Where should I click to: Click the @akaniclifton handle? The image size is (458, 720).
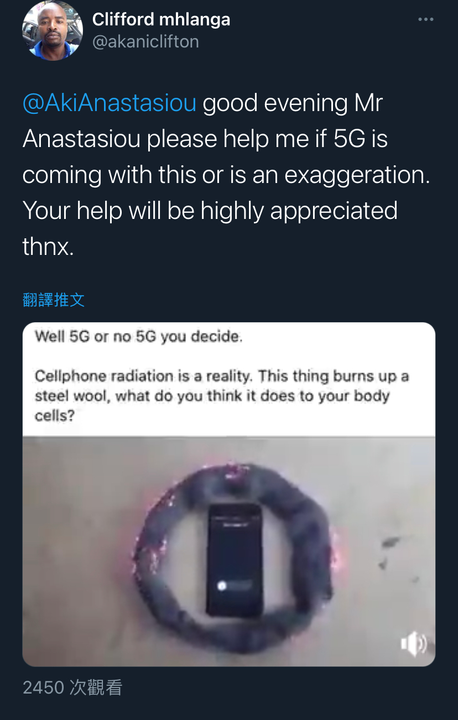click(x=146, y=42)
